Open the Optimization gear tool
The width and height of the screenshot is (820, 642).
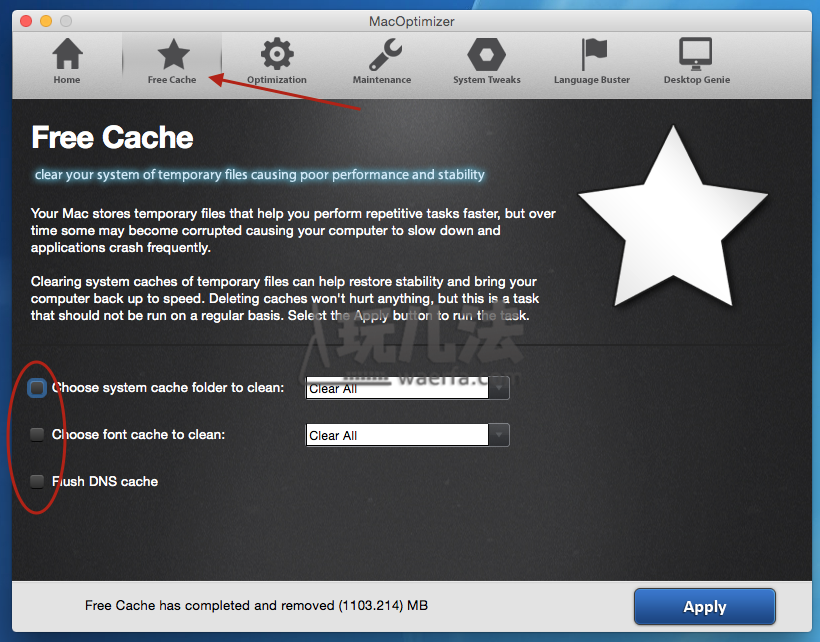277,61
